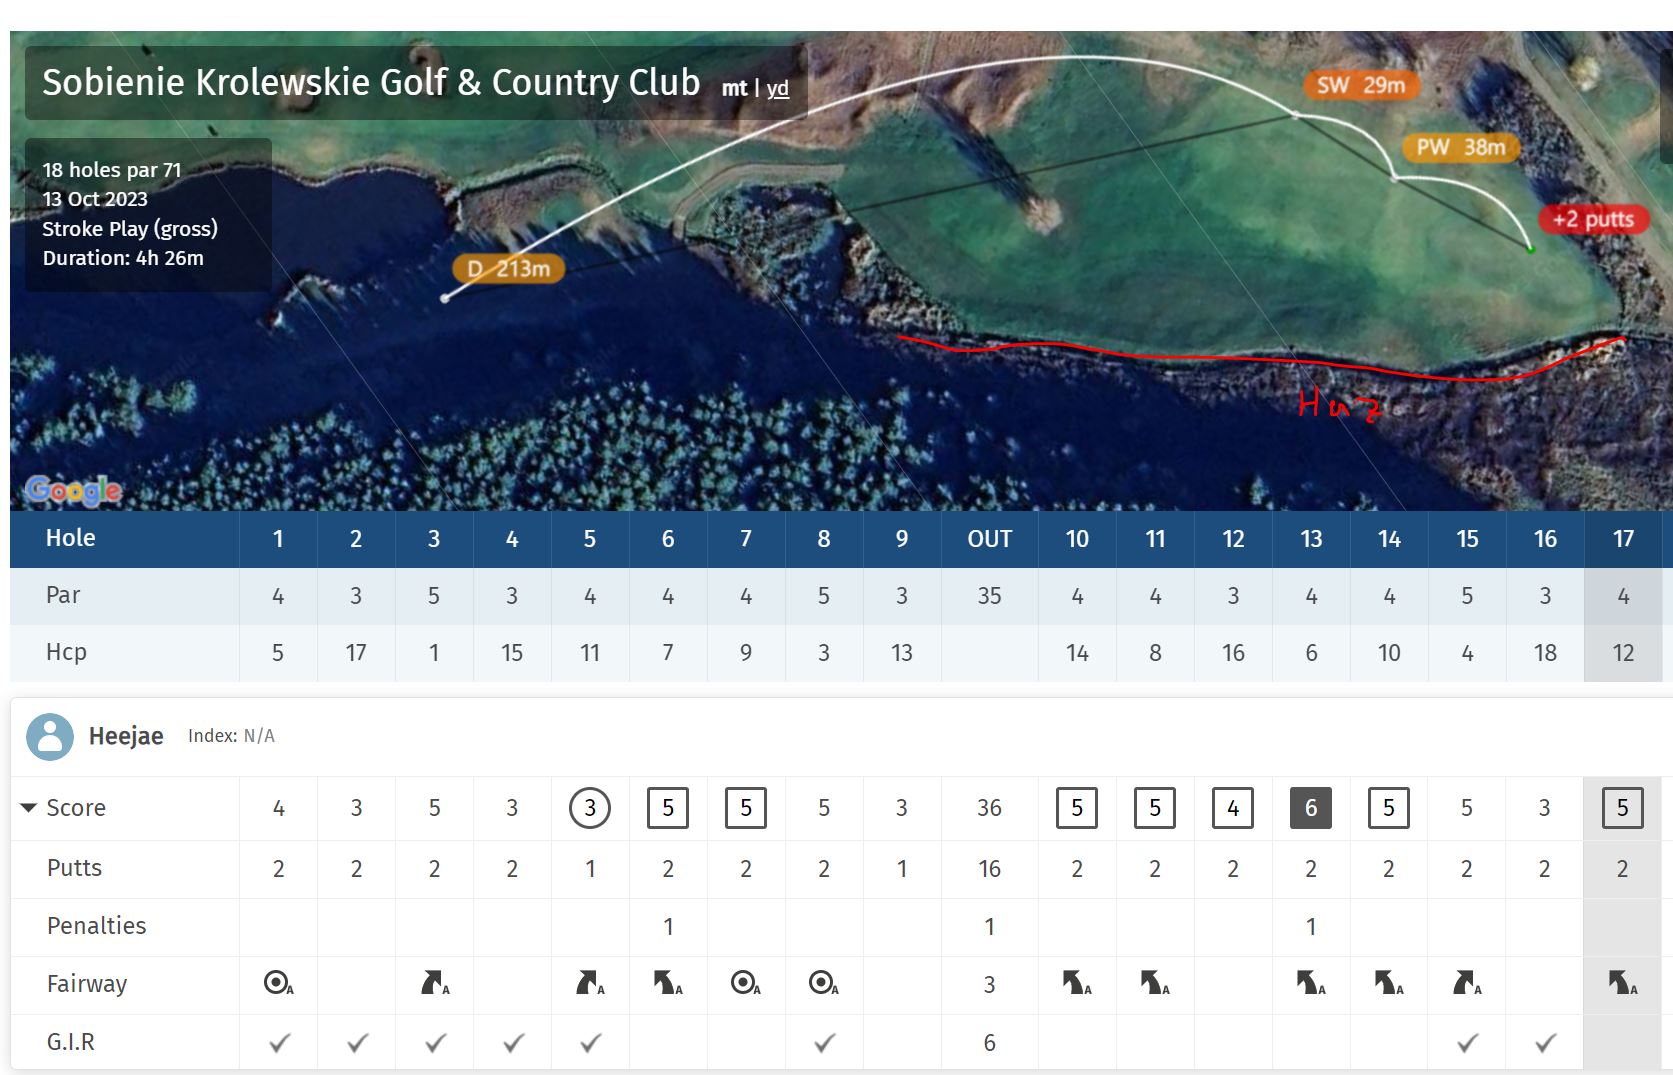
Task: Click Heejae's player avatar icon
Action: click(50, 737)
